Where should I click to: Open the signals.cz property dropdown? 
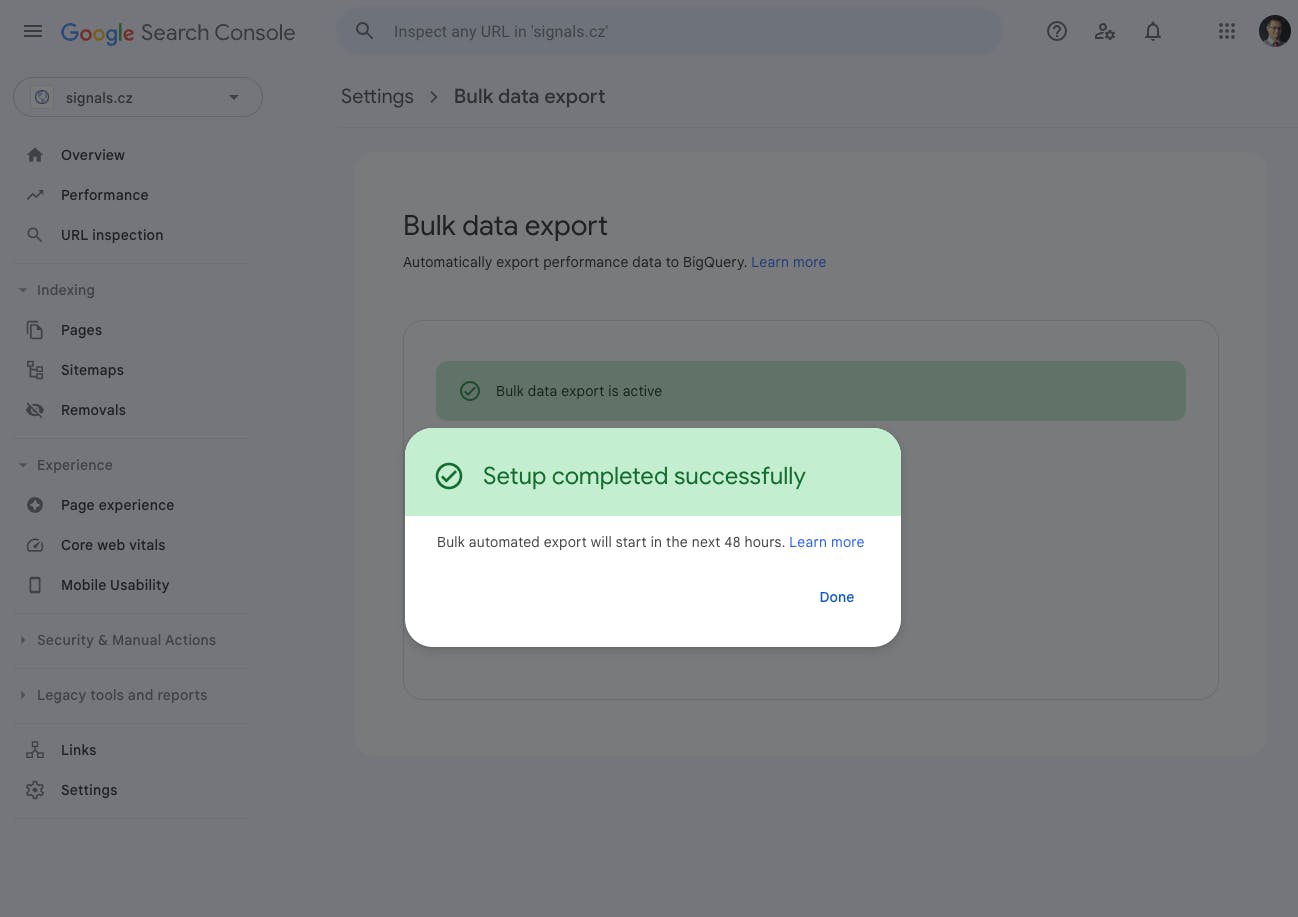138,98
